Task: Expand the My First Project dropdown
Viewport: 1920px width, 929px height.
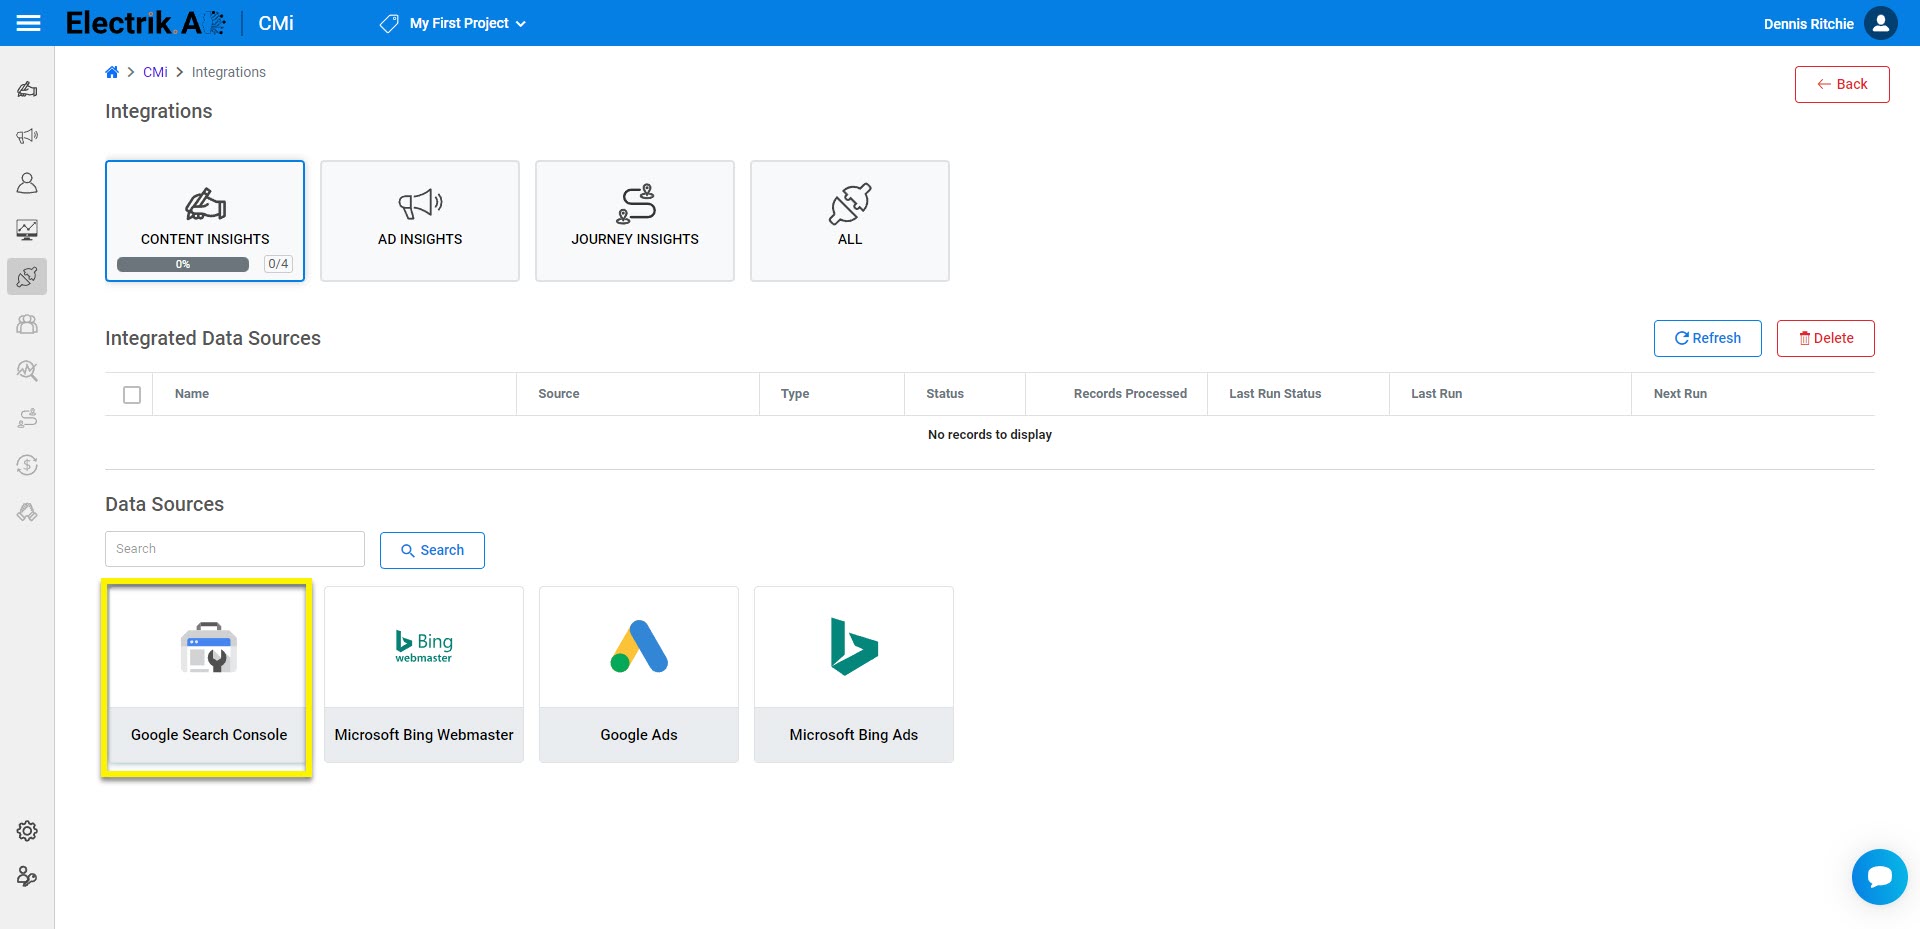Action: coord(452,22)
